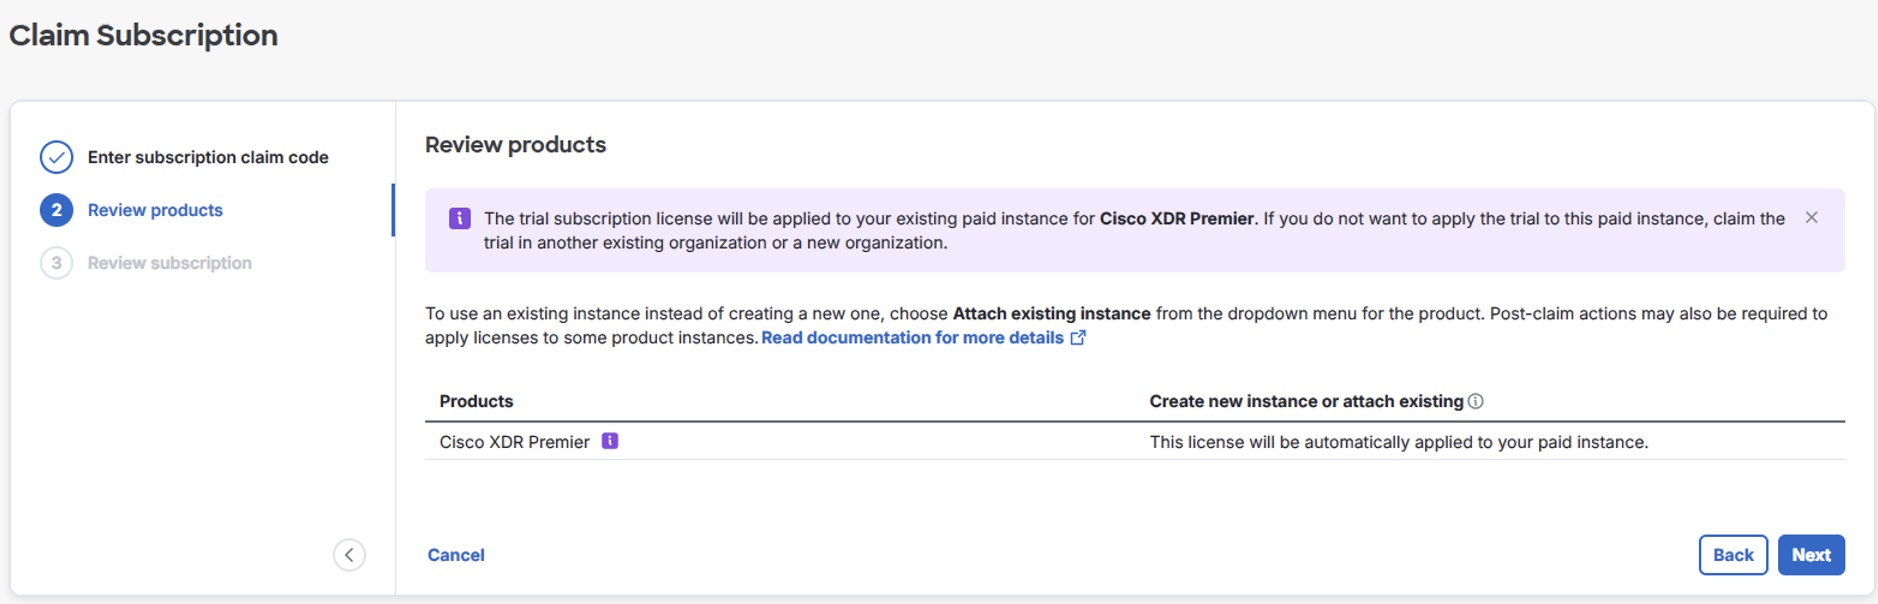Click the completed step checkmark icon
The height and width of the screenshot is (604, 1878).
56,157
